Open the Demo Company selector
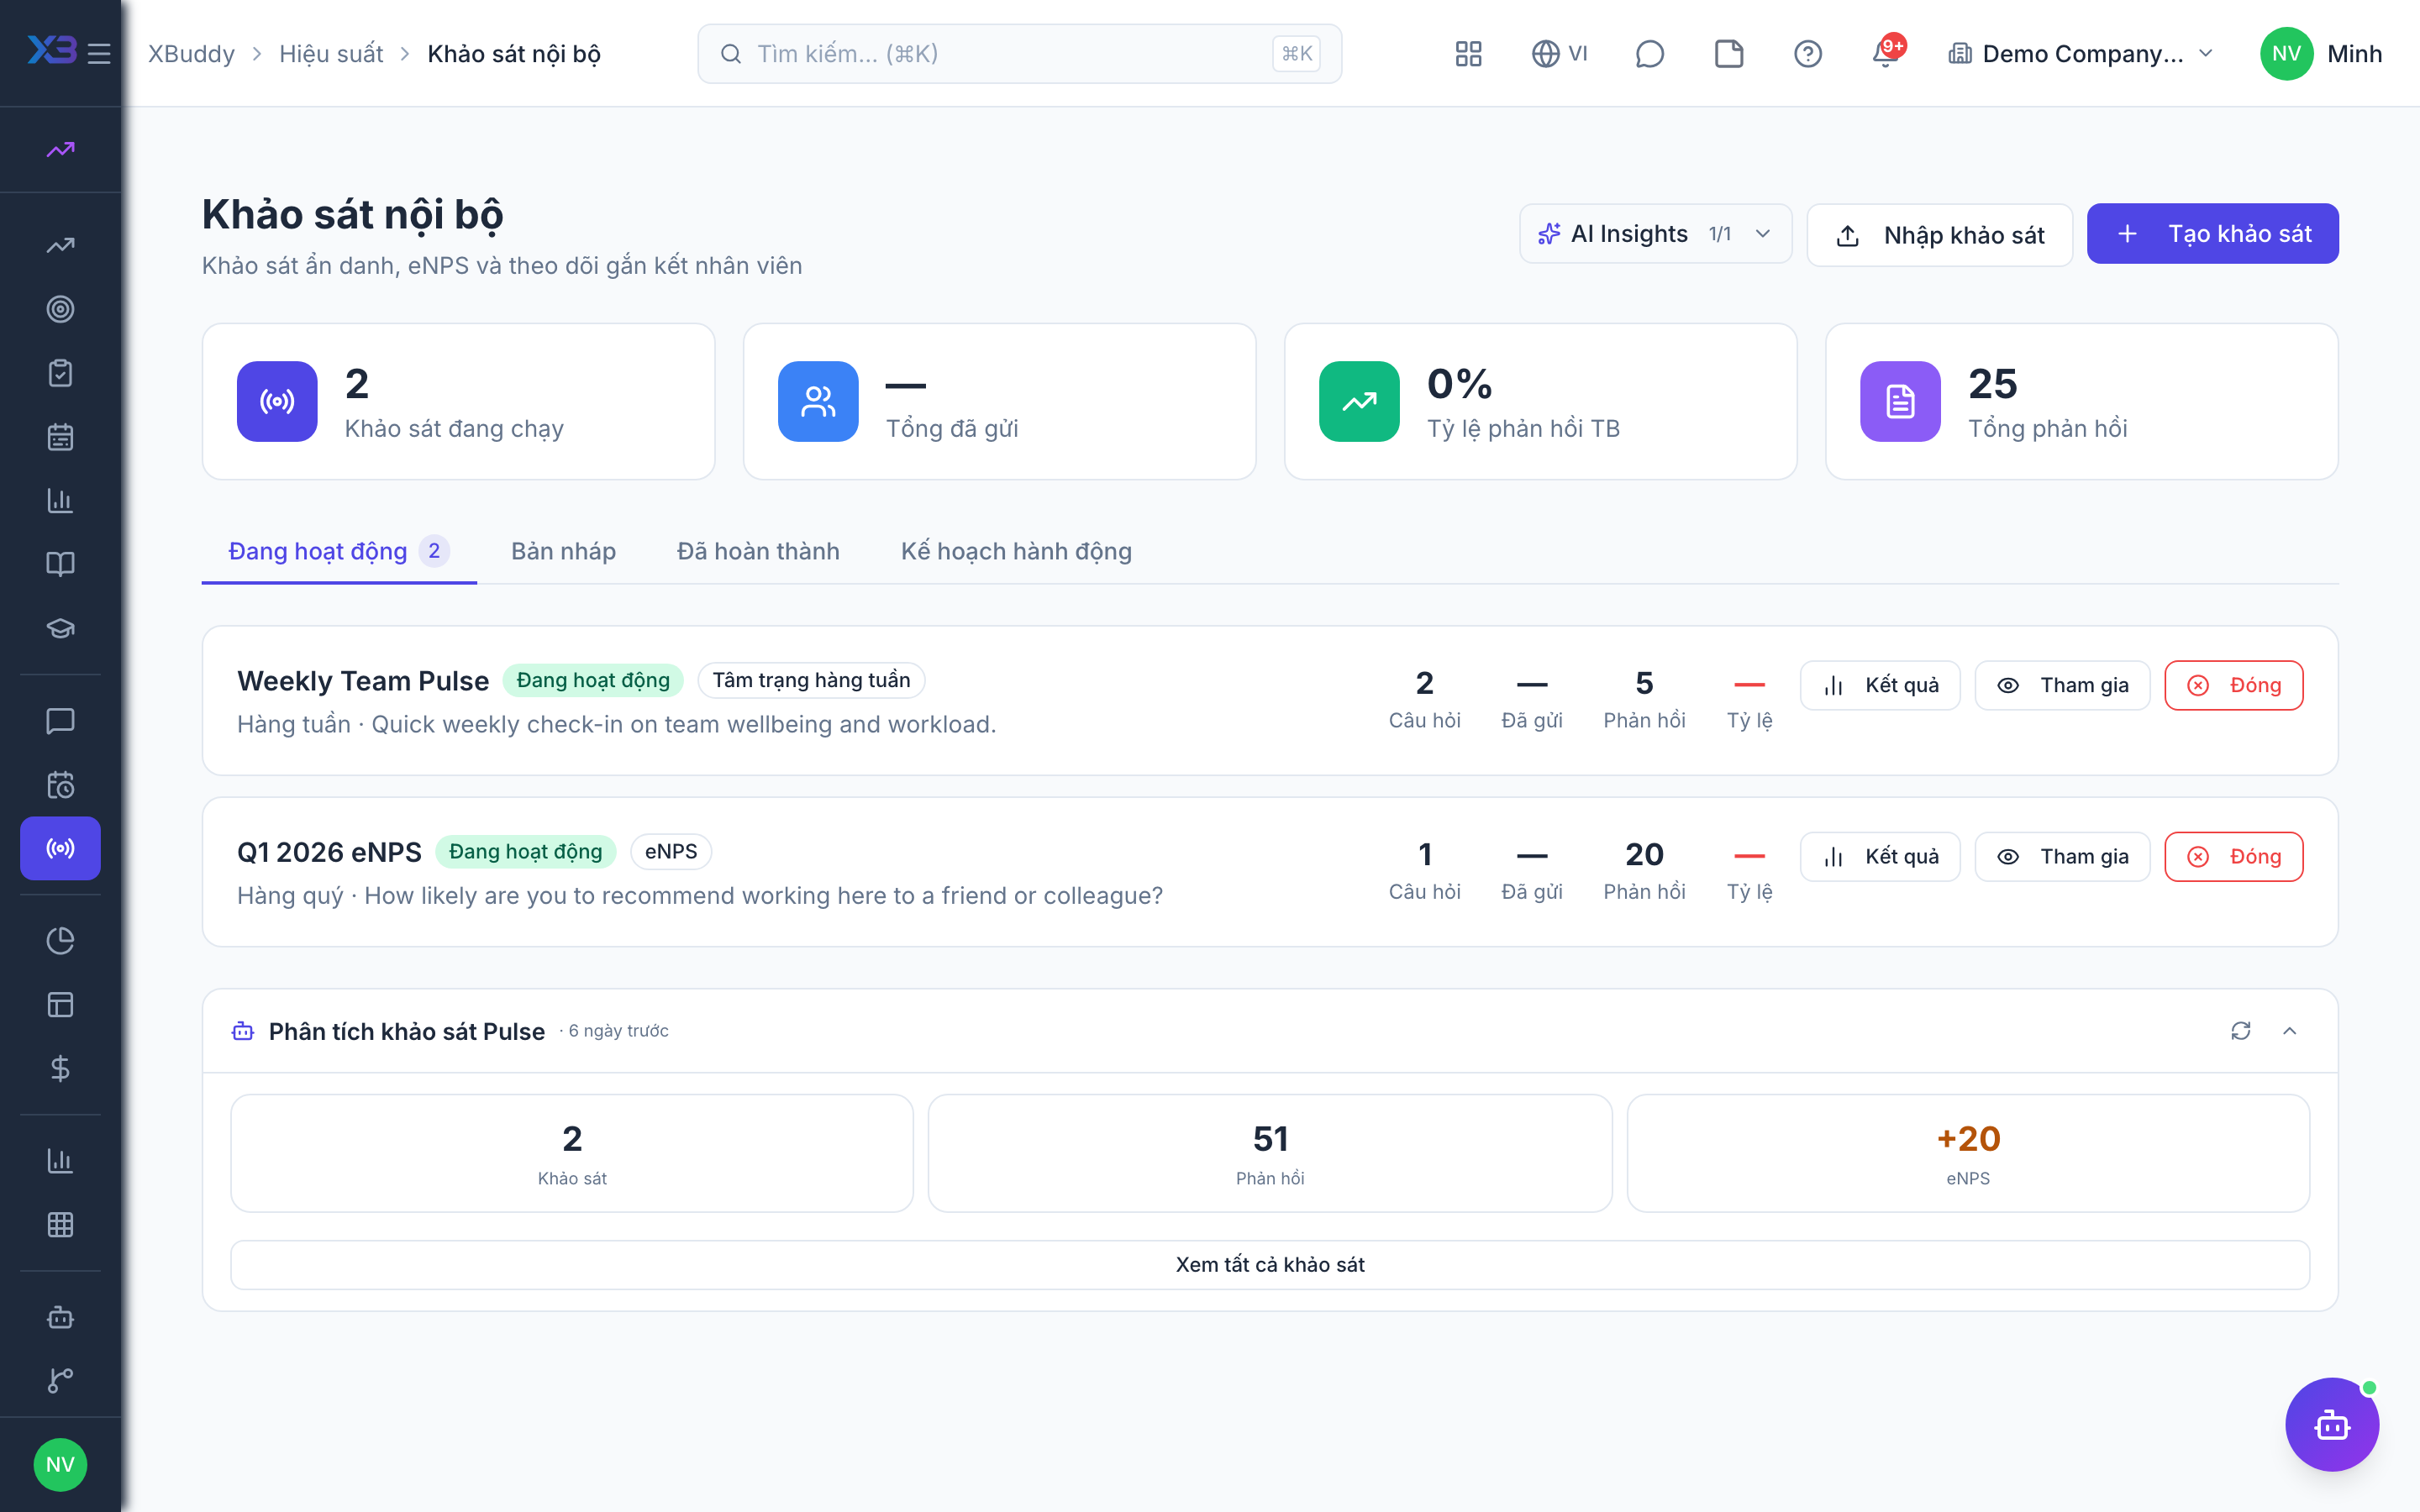The height and width of the screenshot is (1512, 2420). pyautogui.click(x=2081, y=53)
